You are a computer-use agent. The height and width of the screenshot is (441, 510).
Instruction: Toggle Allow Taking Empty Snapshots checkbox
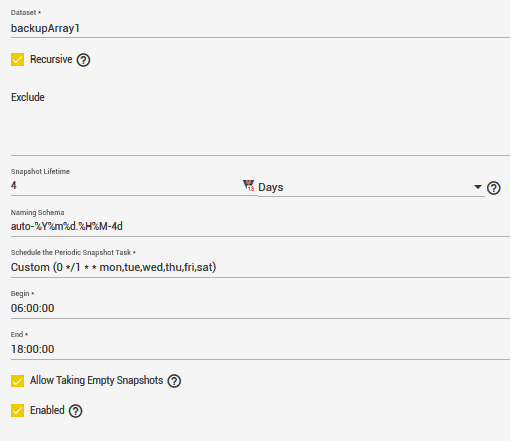(x=17, y=381)
